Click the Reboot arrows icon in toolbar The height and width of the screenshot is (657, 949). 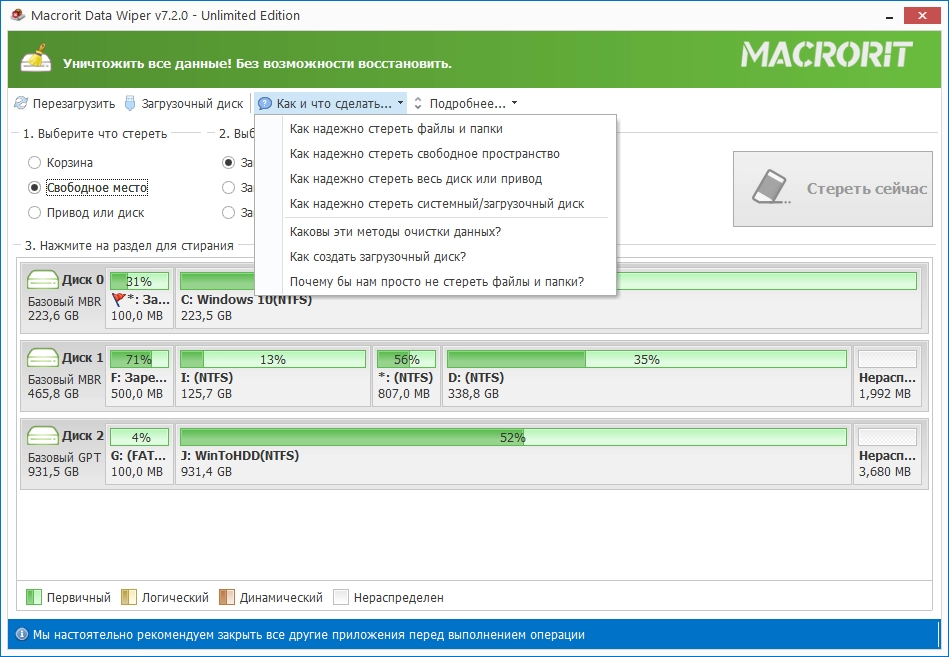(x=21, y=103)
